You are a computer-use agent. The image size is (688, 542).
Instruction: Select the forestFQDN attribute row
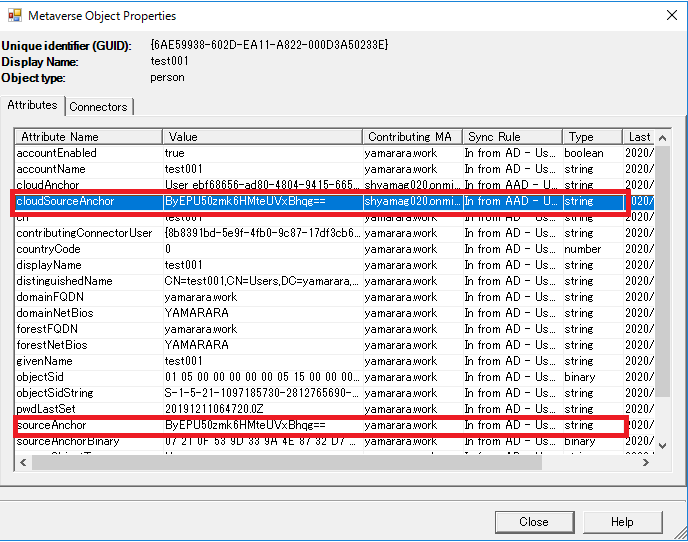click(335, 329)
